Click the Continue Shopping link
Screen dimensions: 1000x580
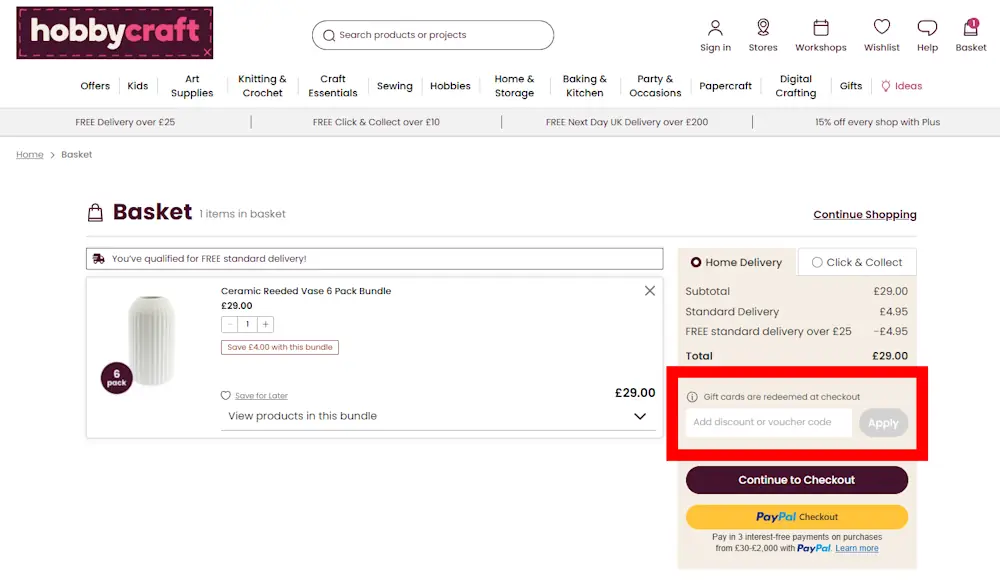click(x=864, y=214)
